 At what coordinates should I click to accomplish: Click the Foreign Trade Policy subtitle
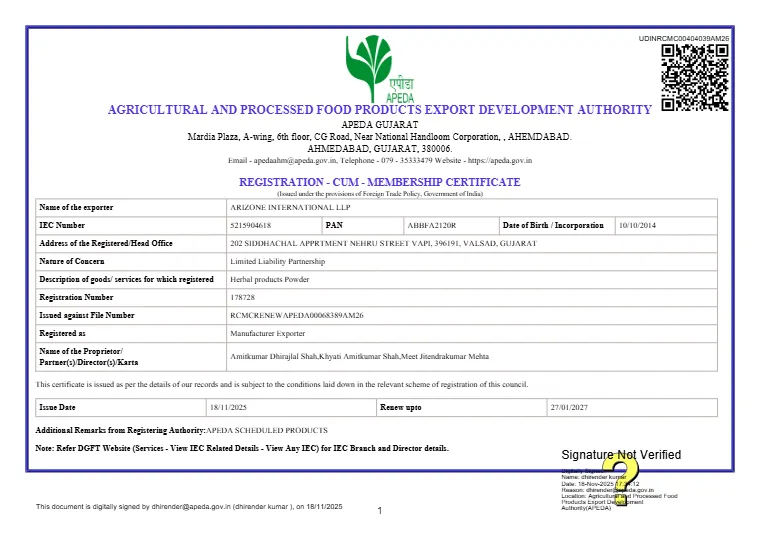(380, 194)
